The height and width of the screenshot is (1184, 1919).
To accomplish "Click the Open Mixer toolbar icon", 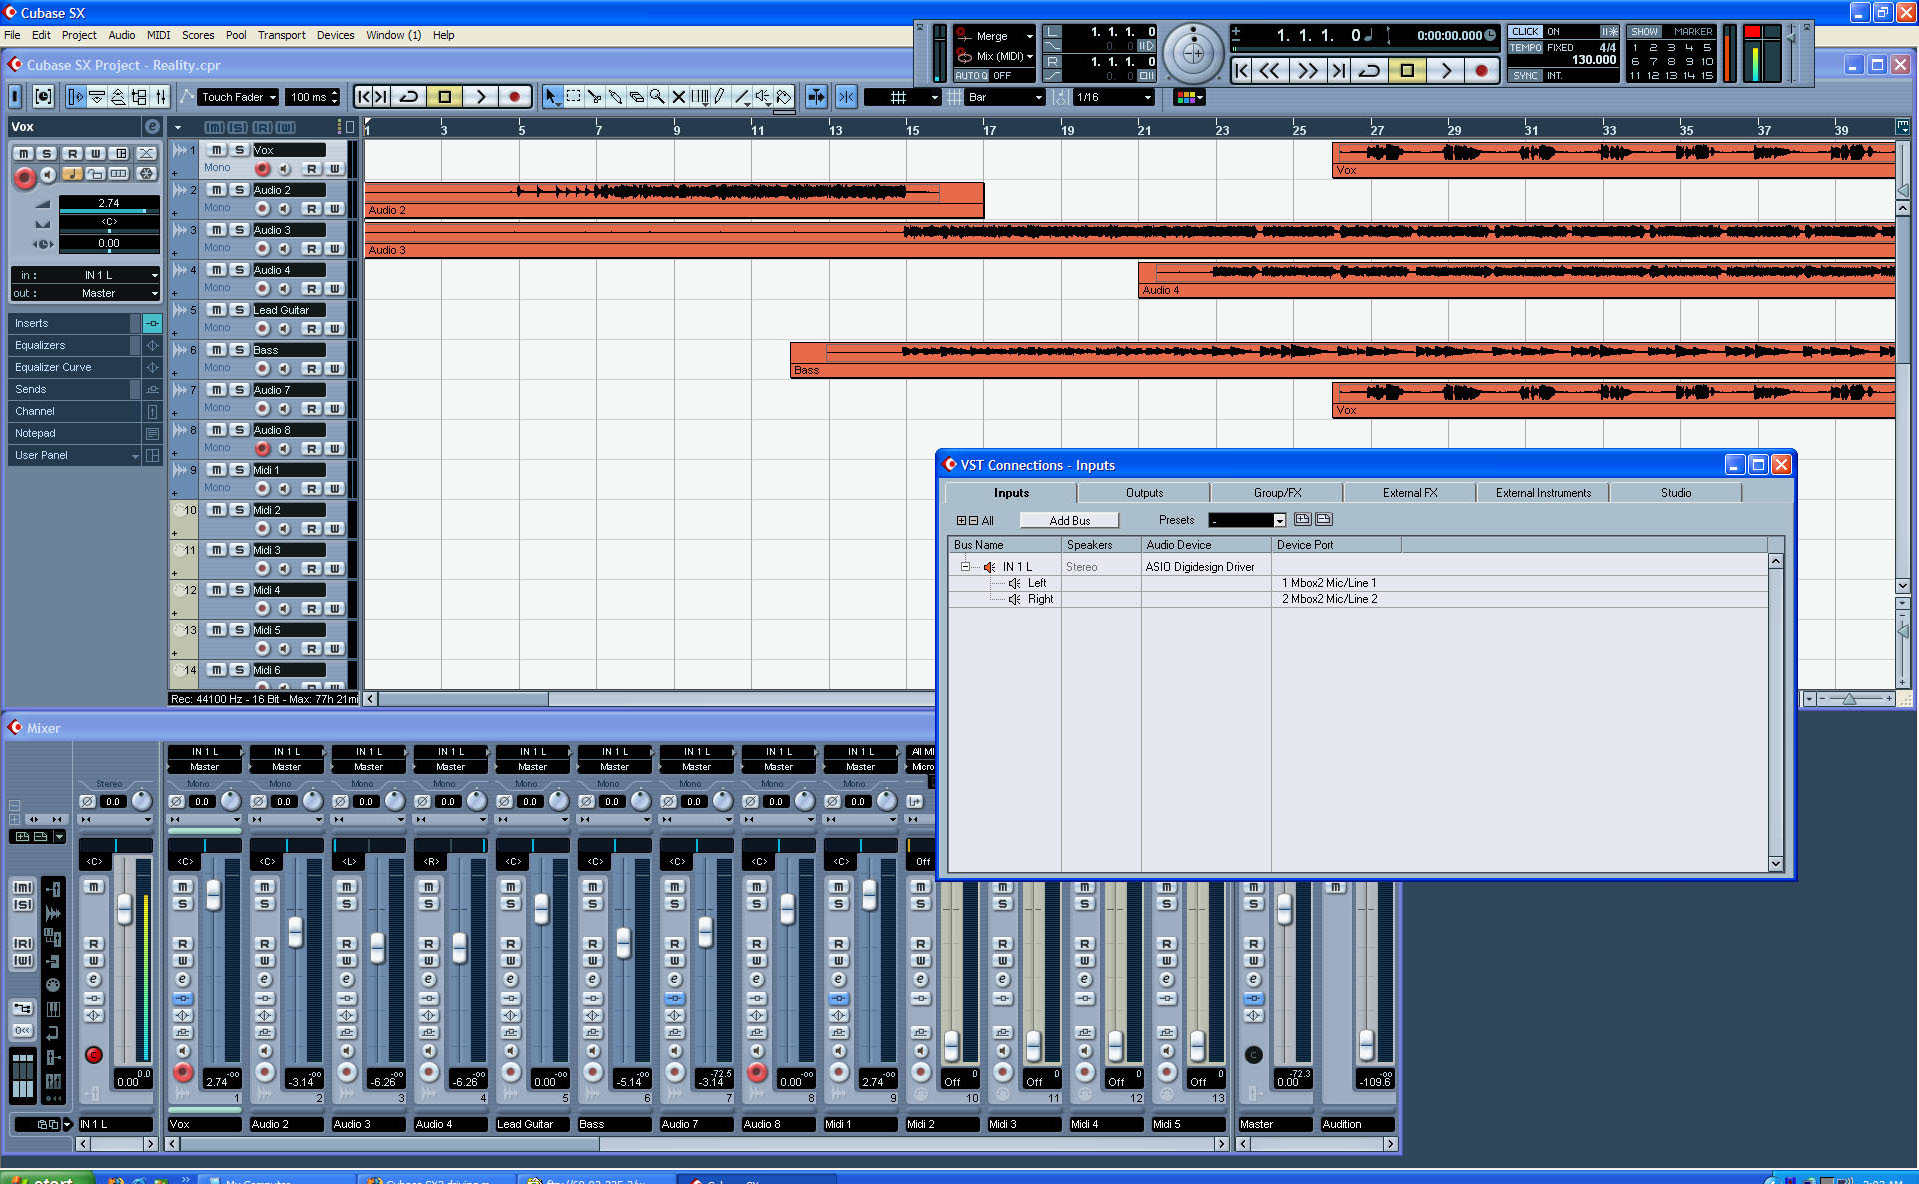I will 160,97.
